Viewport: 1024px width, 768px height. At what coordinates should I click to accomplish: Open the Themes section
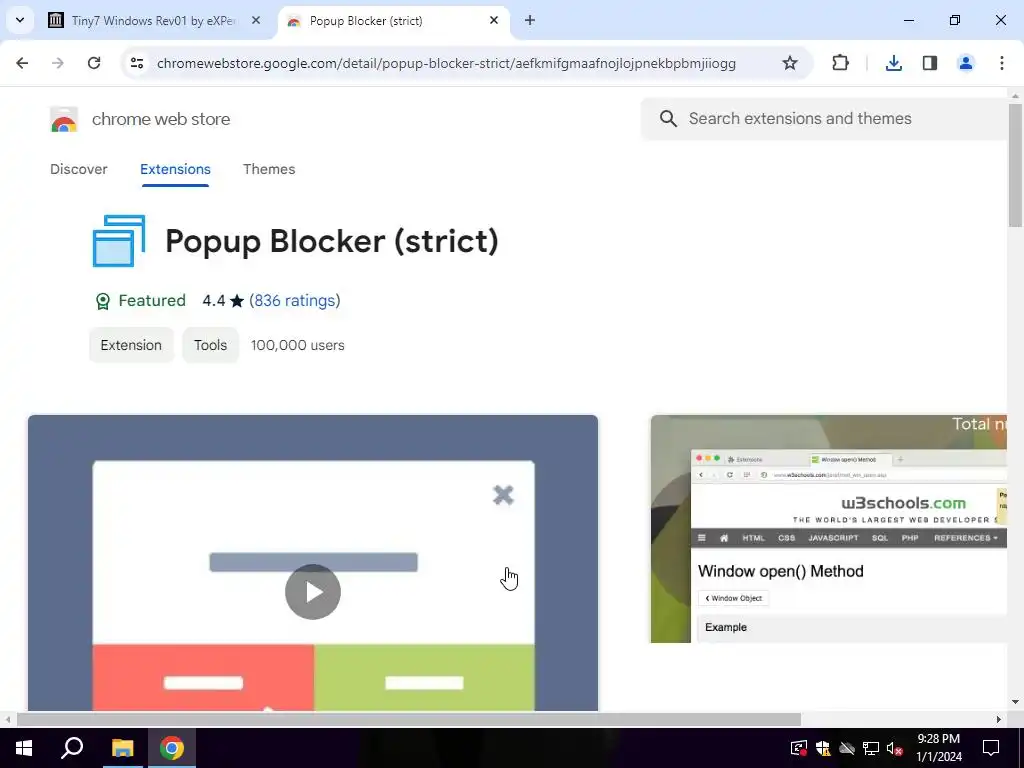click(x=269, y=169)
